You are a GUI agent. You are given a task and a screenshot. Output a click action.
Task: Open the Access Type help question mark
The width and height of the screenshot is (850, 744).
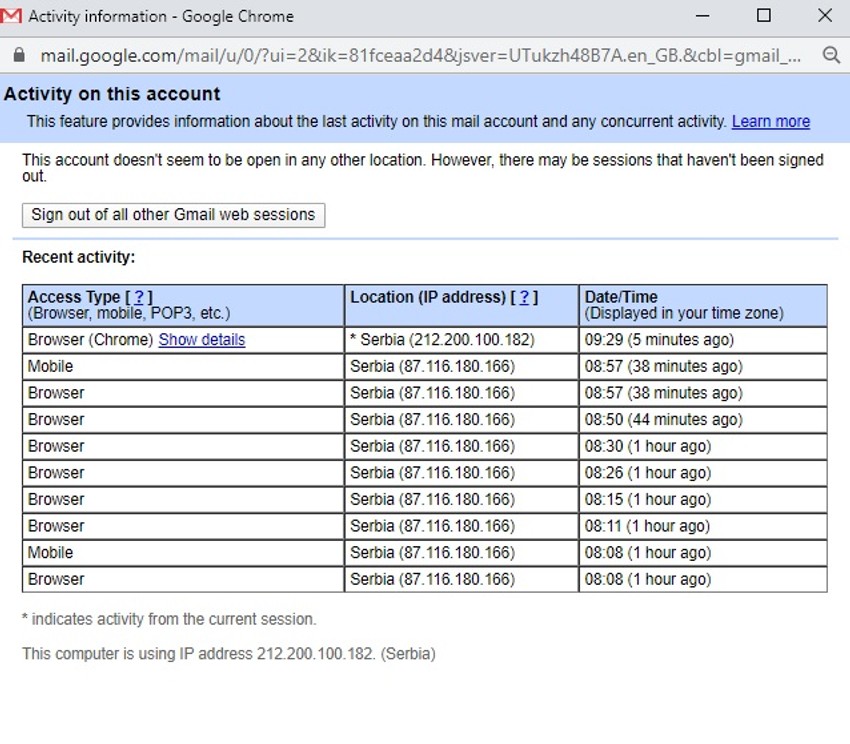(139, 297)
